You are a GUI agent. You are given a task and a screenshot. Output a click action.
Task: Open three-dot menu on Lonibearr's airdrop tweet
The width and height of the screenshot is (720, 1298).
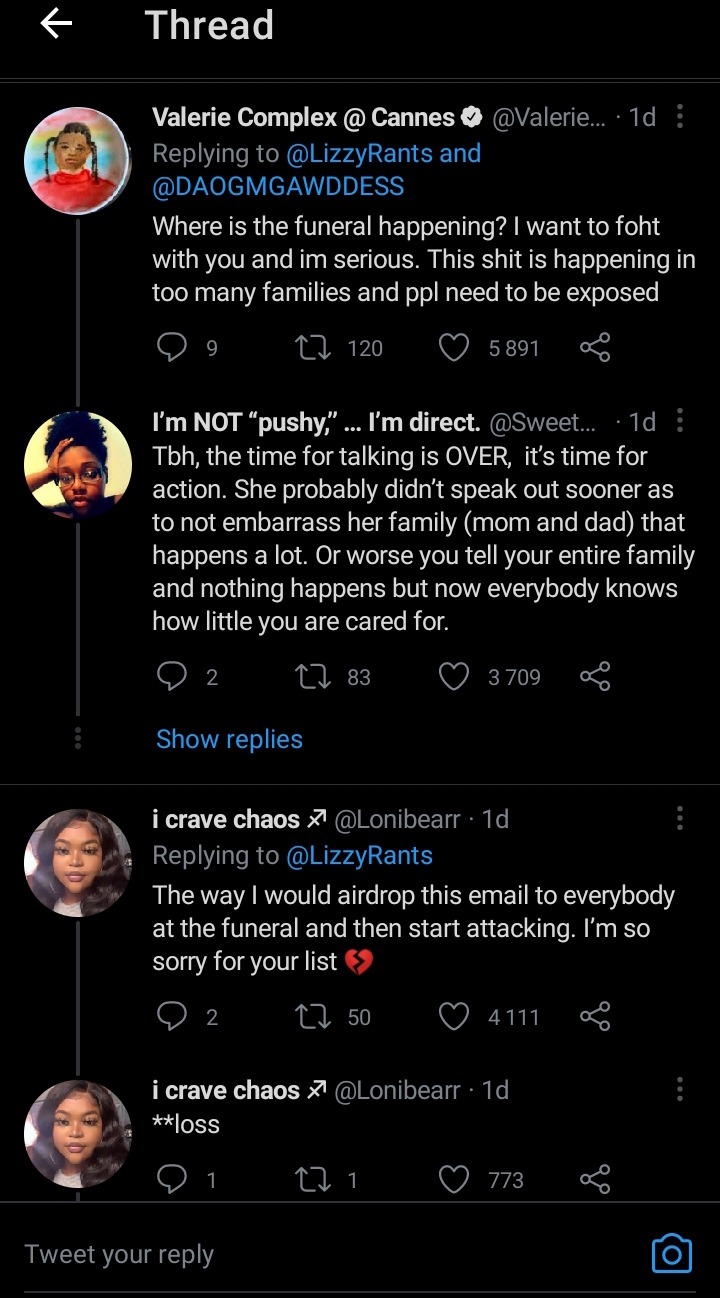click(680, 819)
